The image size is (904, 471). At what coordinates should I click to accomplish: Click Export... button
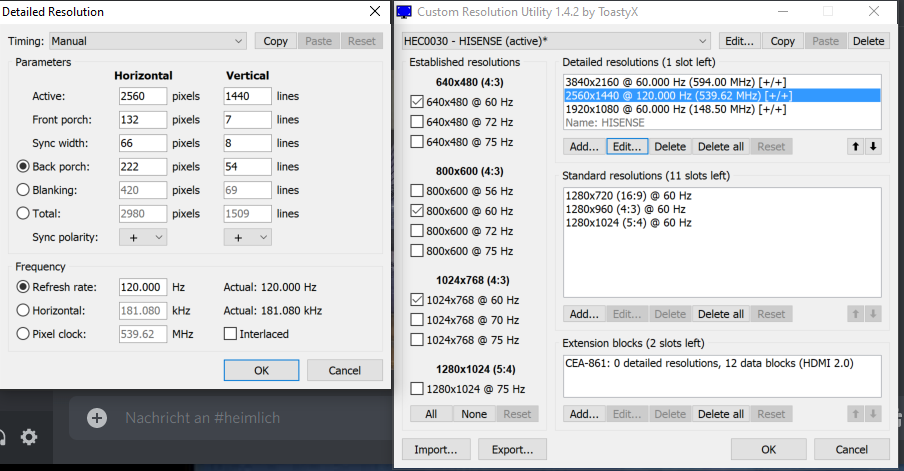coord(512,449)
